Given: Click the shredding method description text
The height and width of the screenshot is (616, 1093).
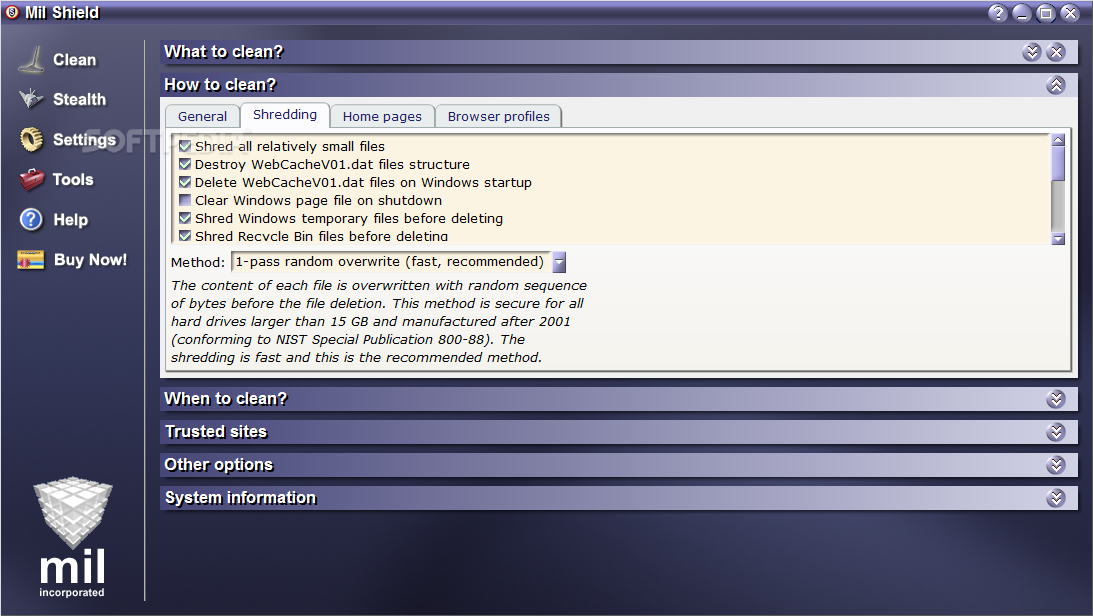Looking at the screenshot, I should tap(379, 321).
